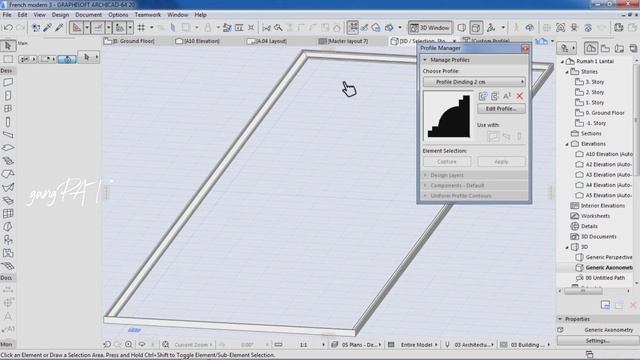
Task: Click the Capture button
Action: tap(447, 162)
